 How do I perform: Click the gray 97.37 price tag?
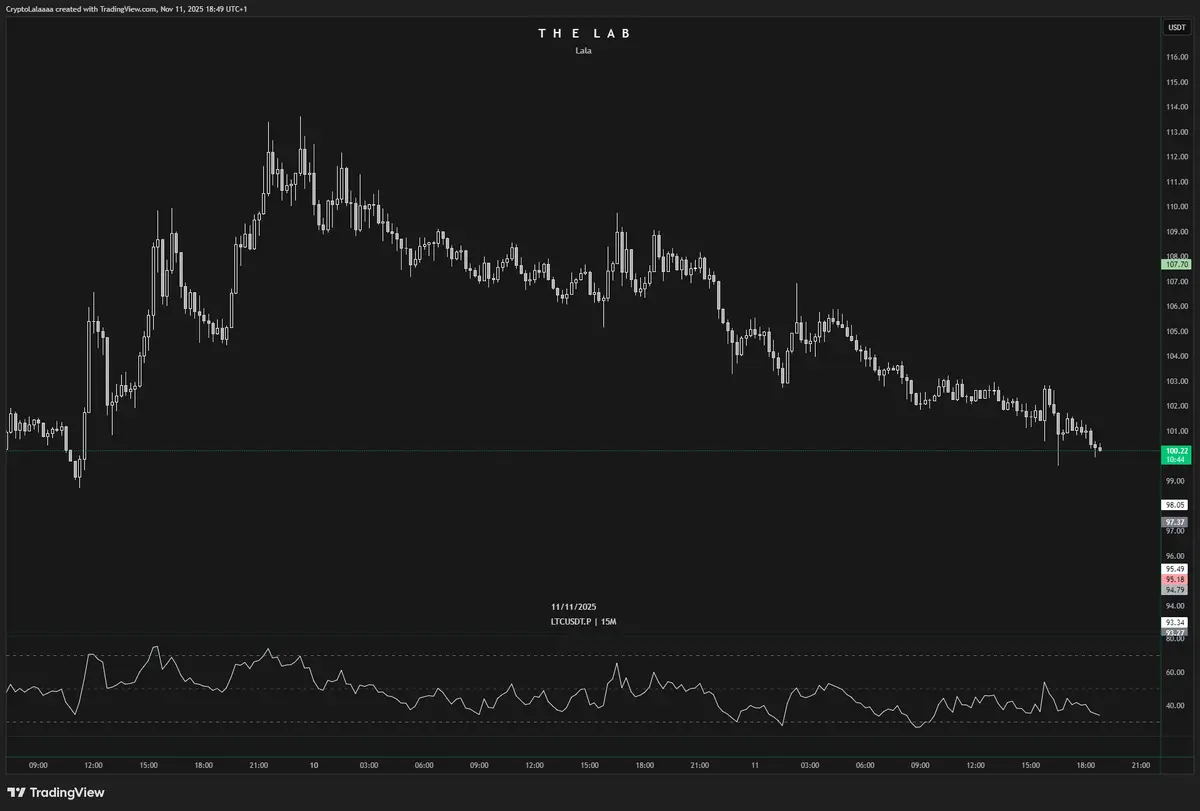(x=1177, y=522)
